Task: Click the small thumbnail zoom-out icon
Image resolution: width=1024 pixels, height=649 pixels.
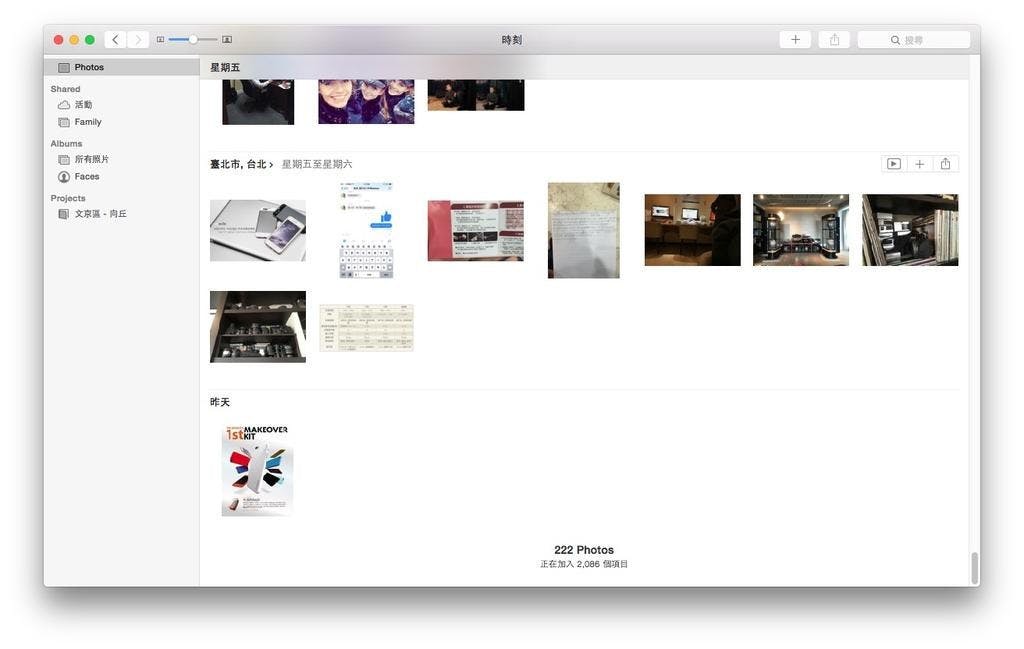Action: pyautogui.click(x=160, y=40)
